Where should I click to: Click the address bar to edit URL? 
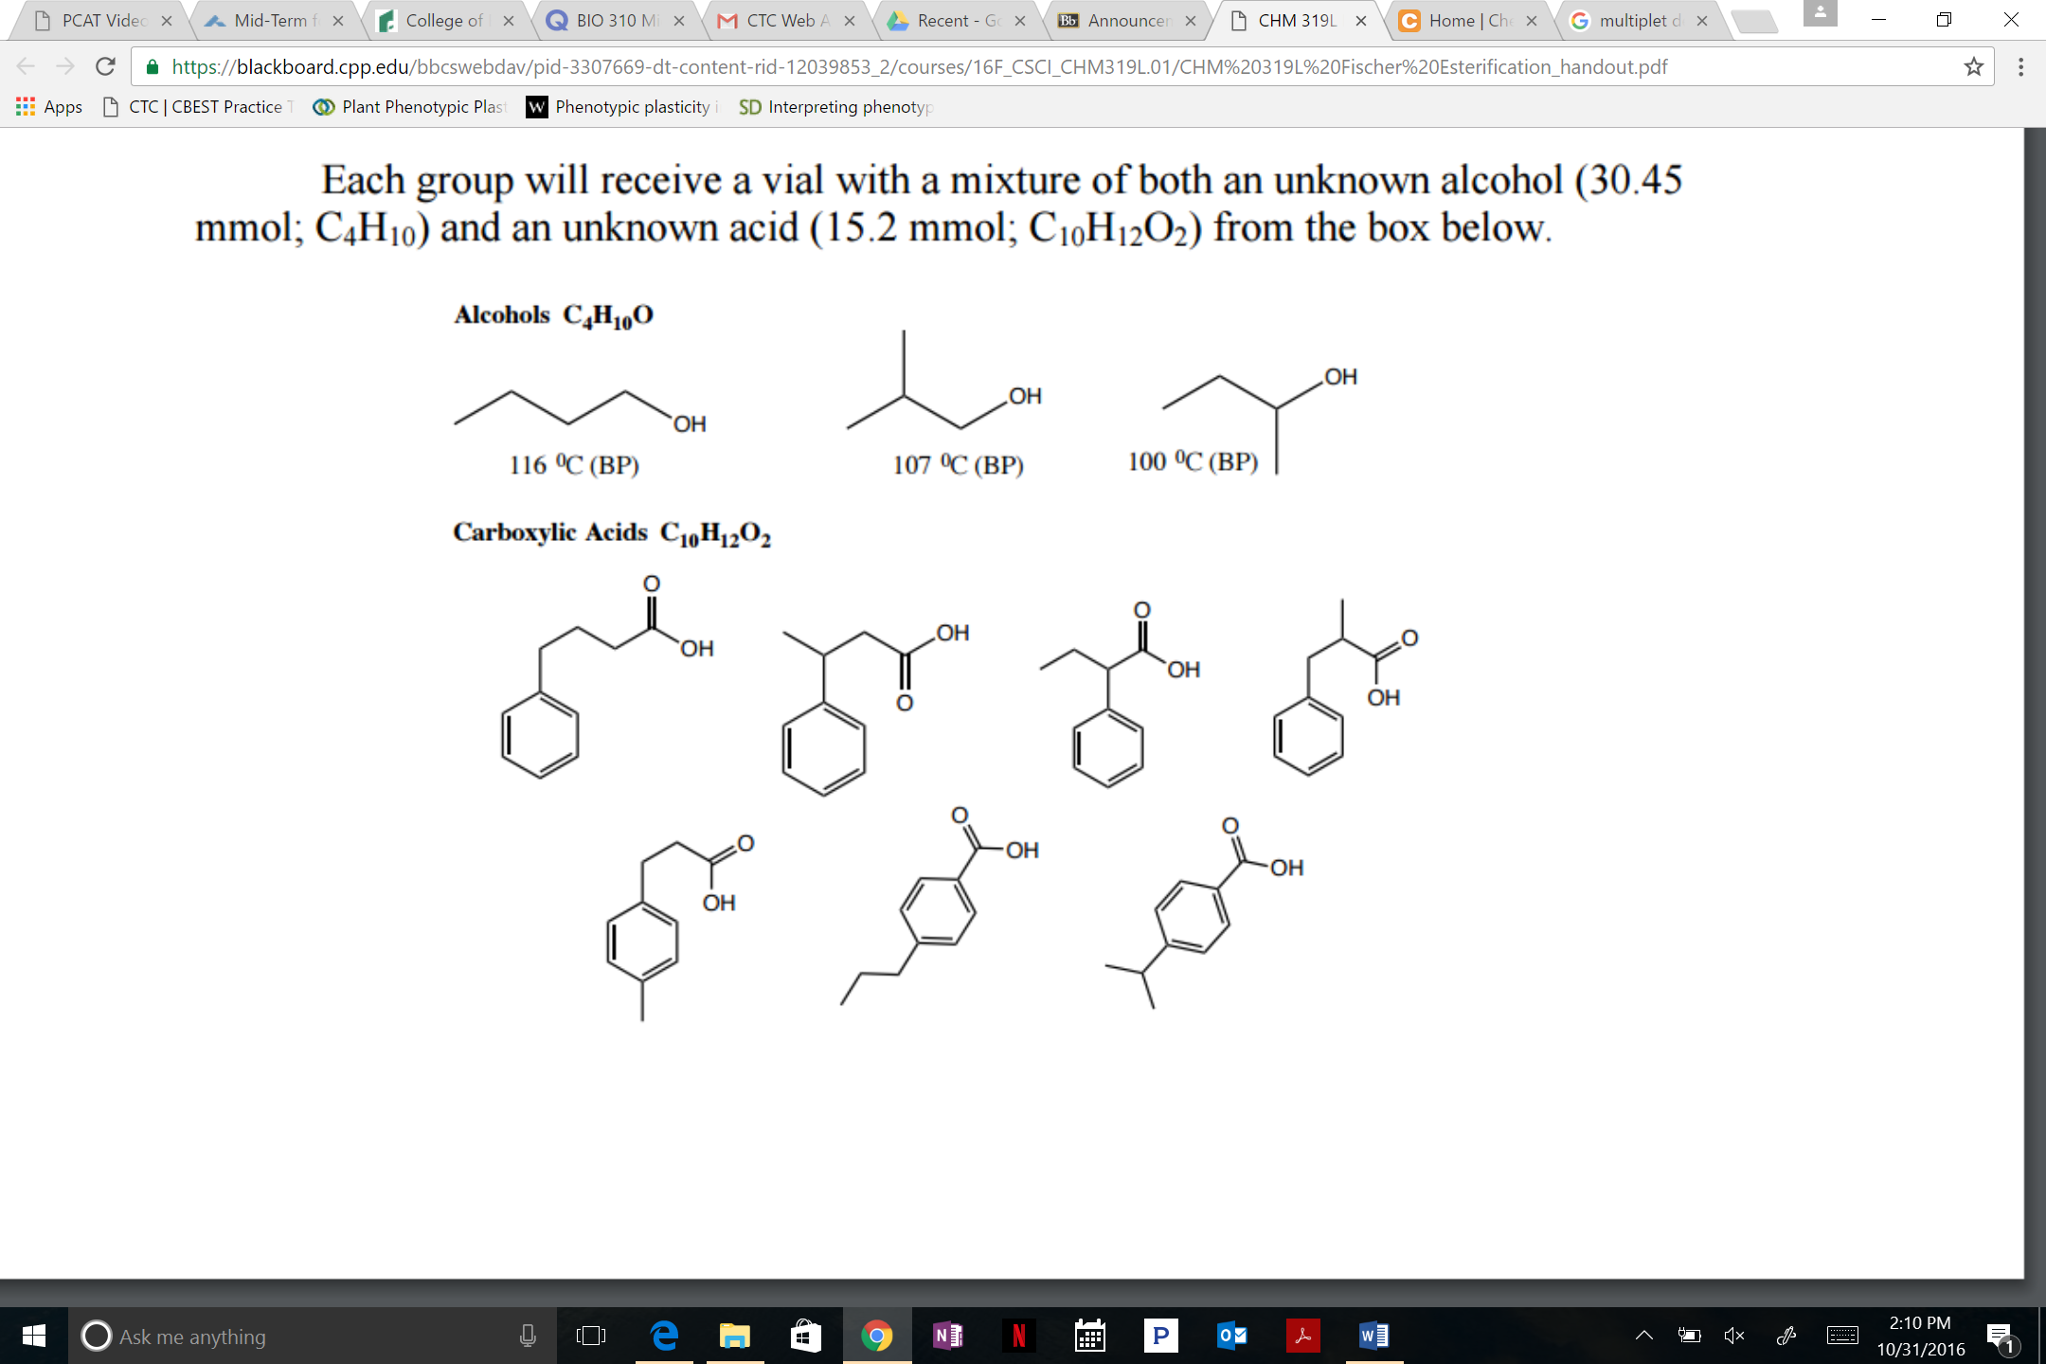click(x=900, y=67)
